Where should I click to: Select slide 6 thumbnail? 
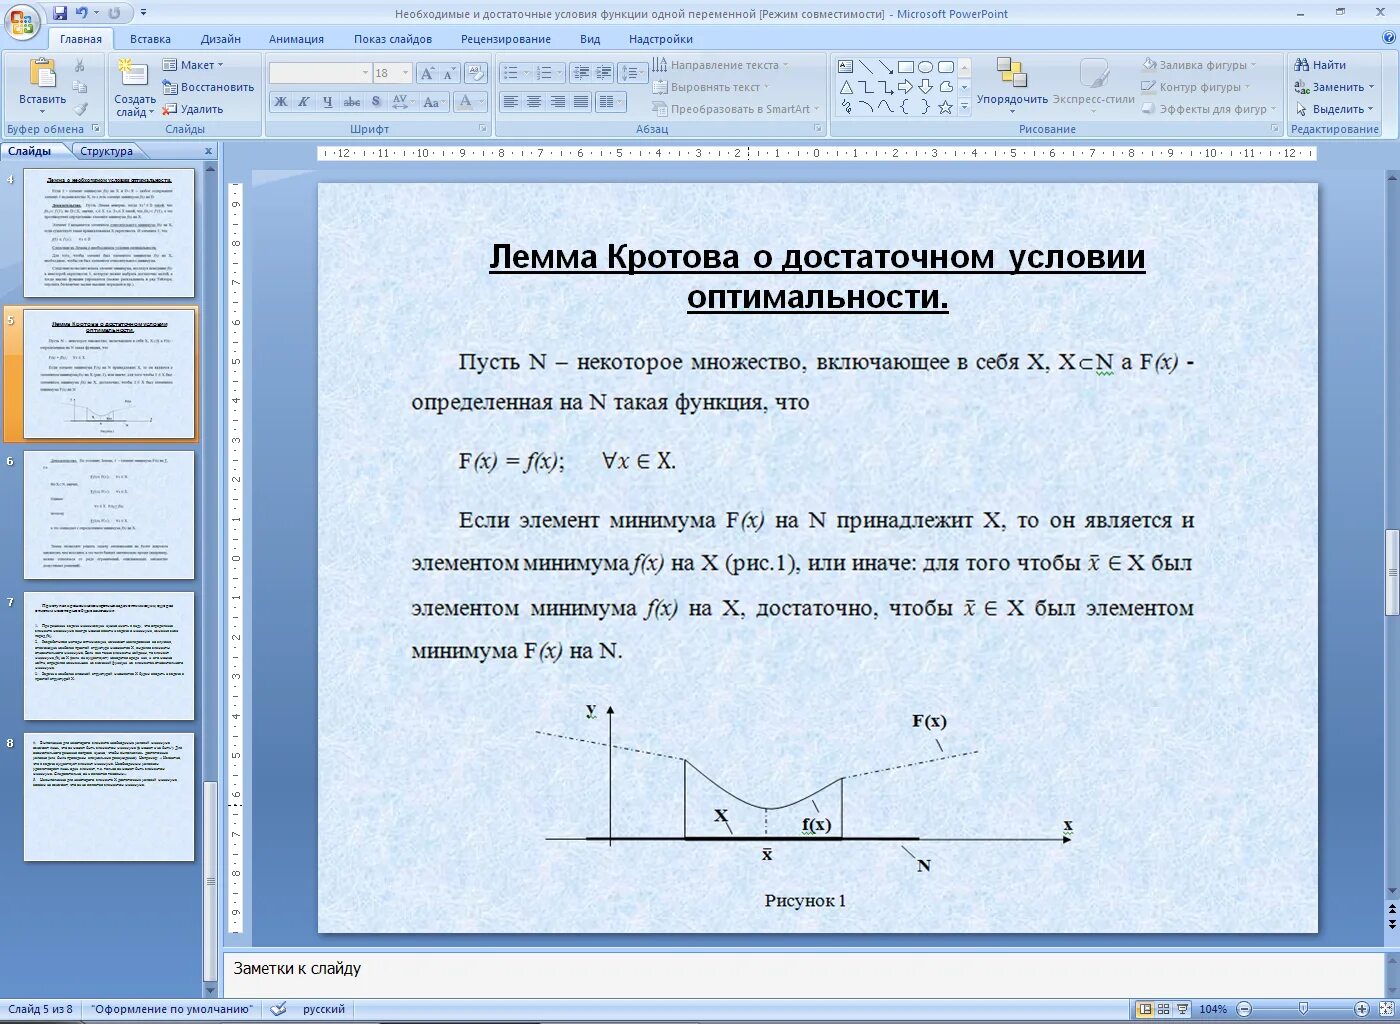tap(109, 514)
